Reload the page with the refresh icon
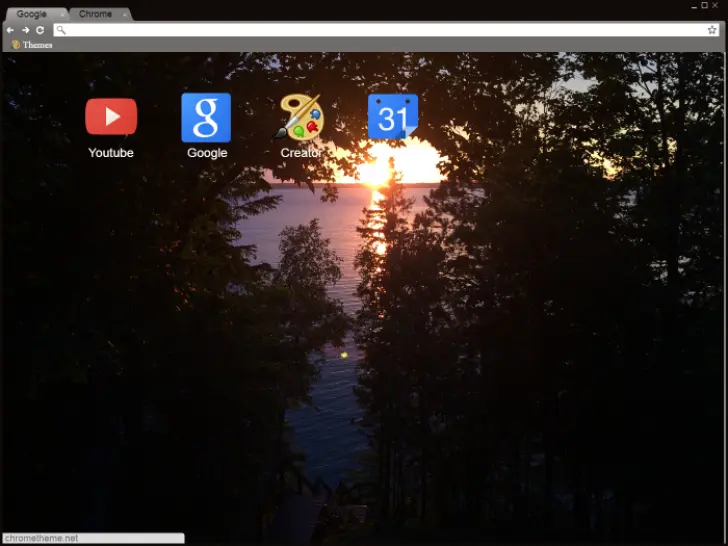The height and width of the screenshot is (546, 728). (40, 30)
